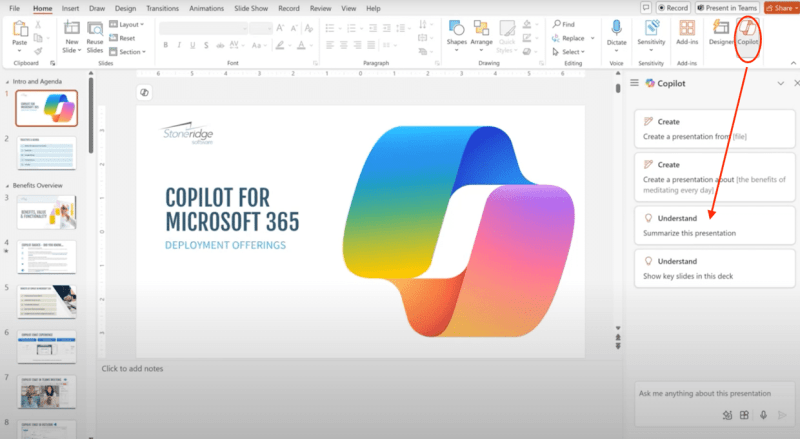
Task: Click the Record button in title bar
Action: pyautogui.click(x=673, y=8)
